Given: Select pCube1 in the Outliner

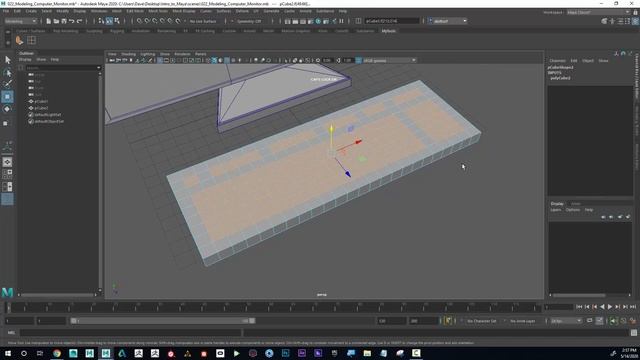Looking at the screenshot, I should tap(41, 101).
